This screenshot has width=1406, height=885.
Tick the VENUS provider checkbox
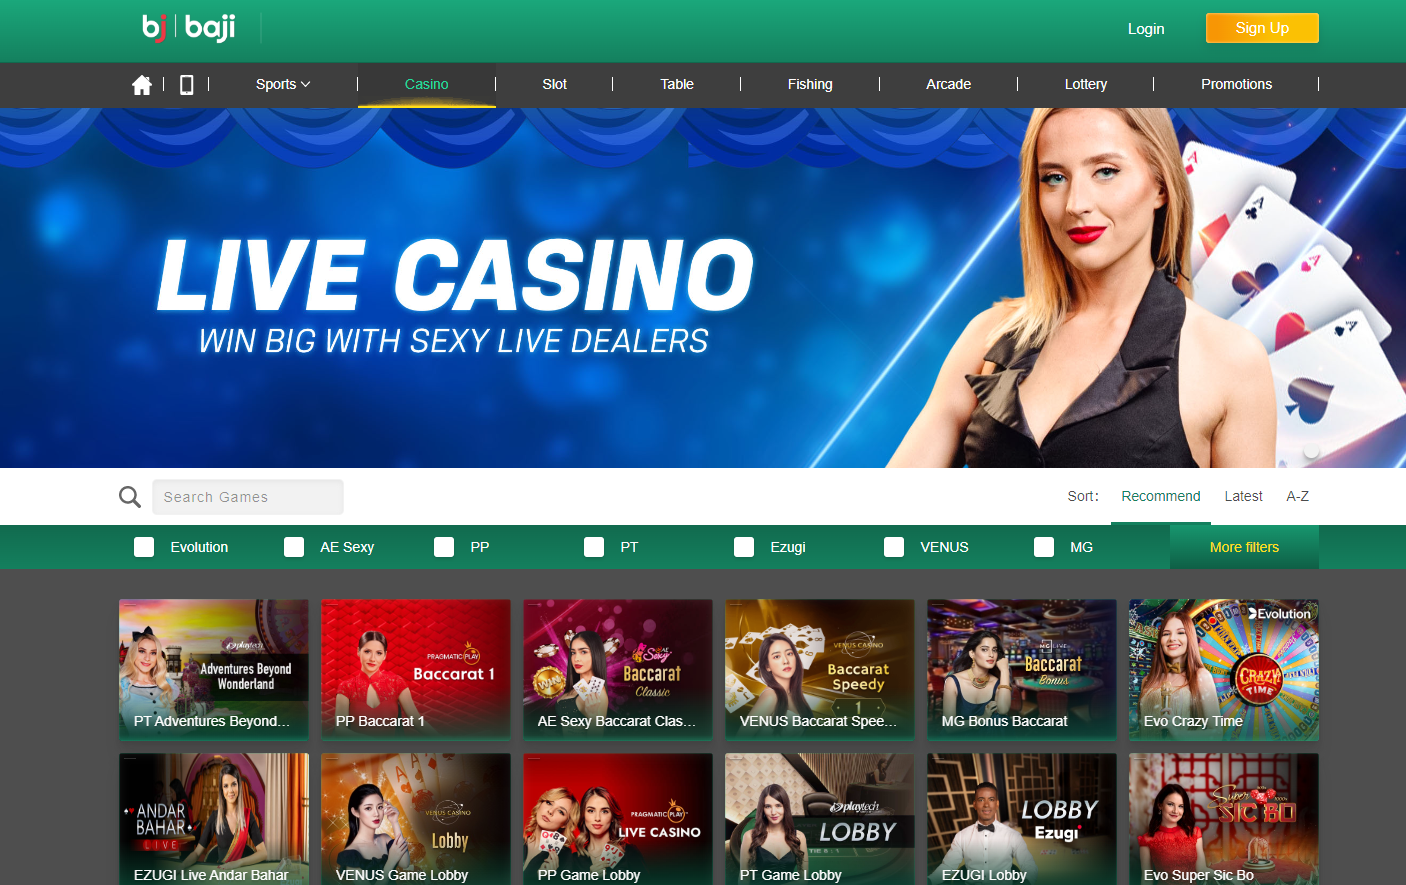(x=894, y=547)
